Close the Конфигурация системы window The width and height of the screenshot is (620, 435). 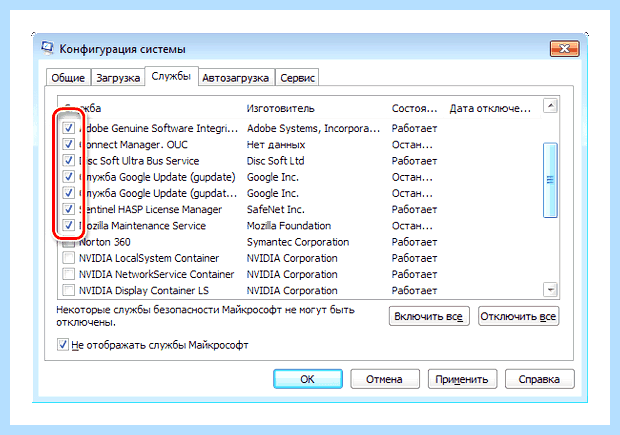(565, 49)
